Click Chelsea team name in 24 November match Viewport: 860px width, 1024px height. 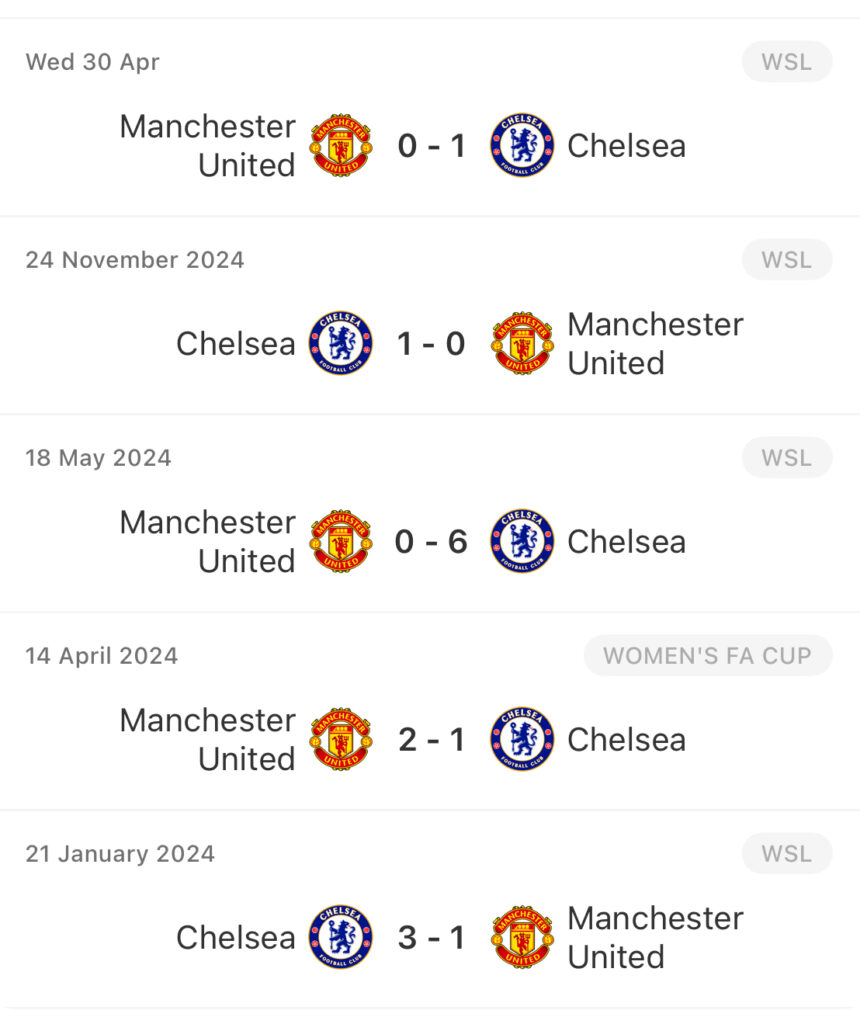pyautogui.click(x=236, y=344)
